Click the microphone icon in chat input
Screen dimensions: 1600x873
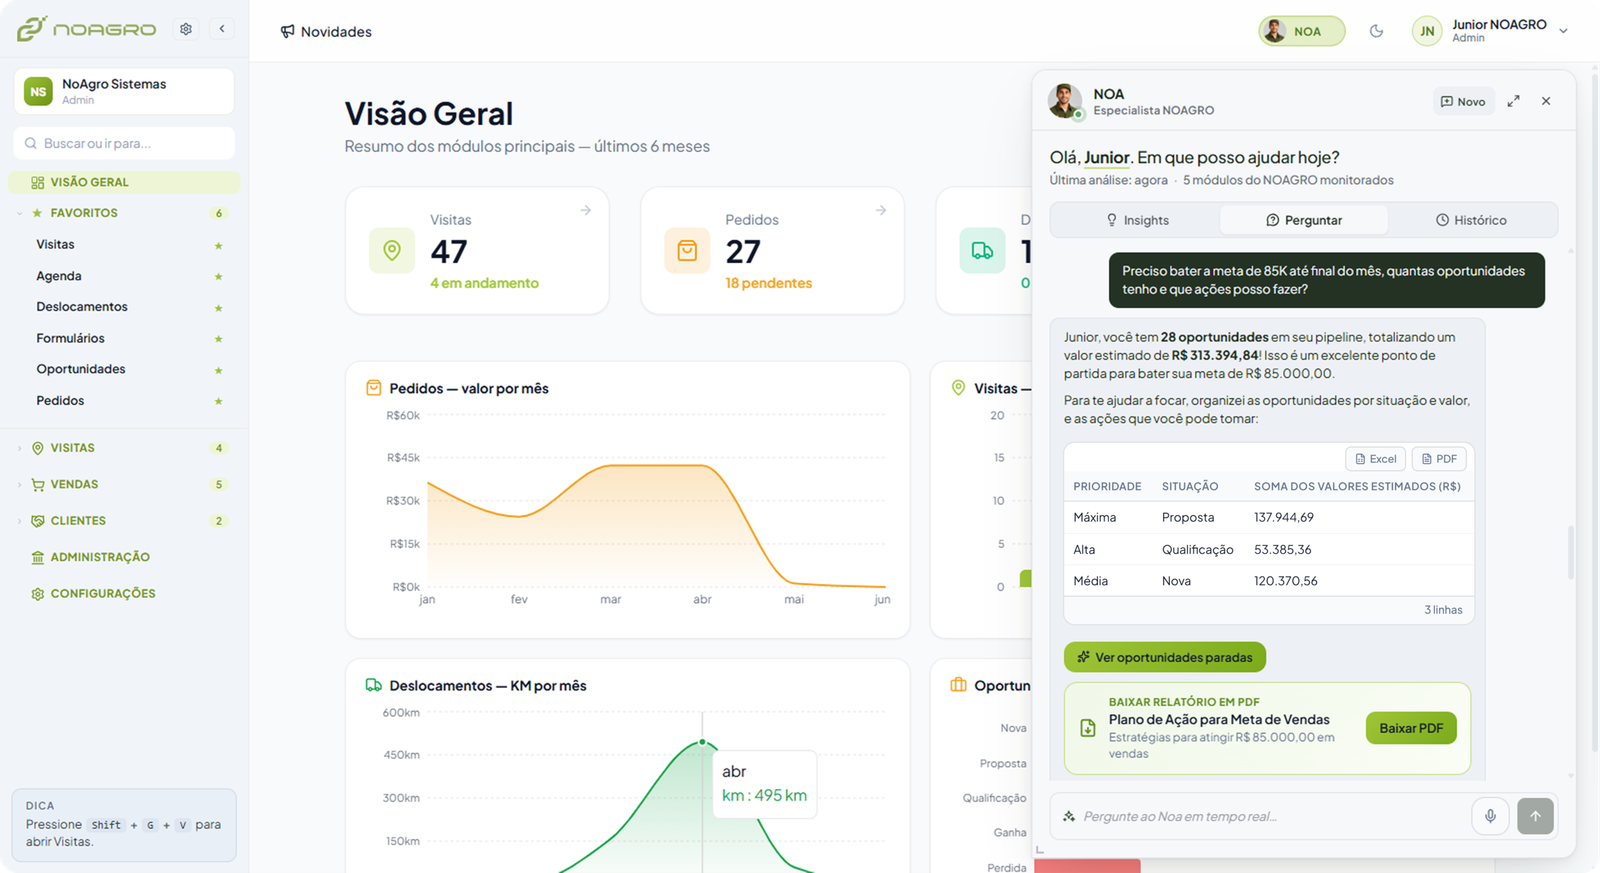[1490, 816]
